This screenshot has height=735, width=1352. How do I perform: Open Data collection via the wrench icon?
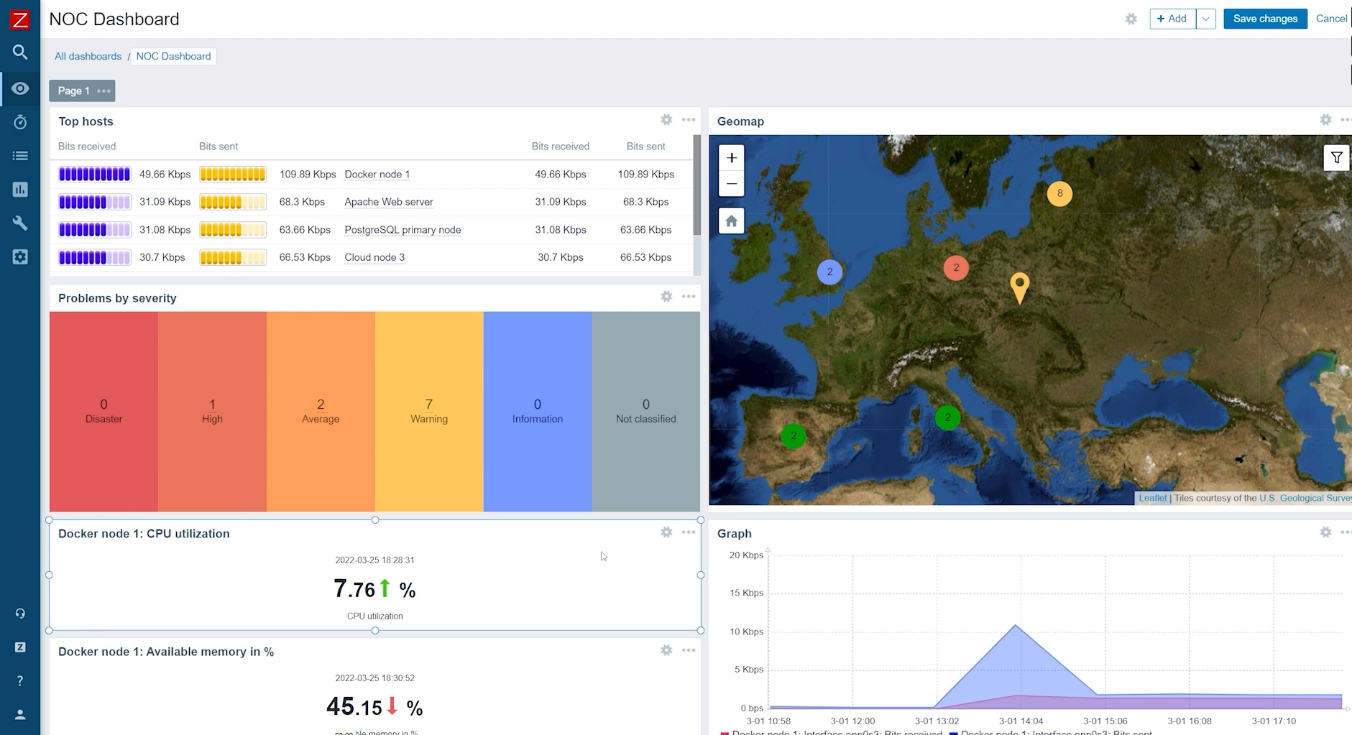[20, 222]
